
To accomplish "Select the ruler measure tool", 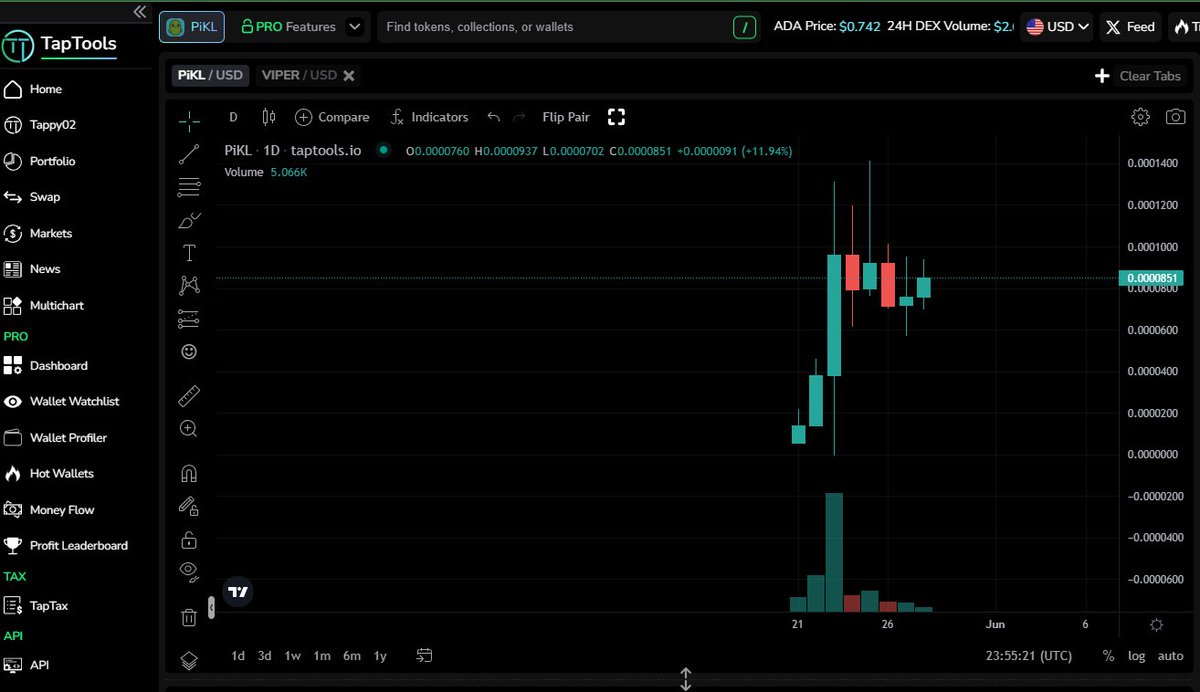I will point(188,396).
